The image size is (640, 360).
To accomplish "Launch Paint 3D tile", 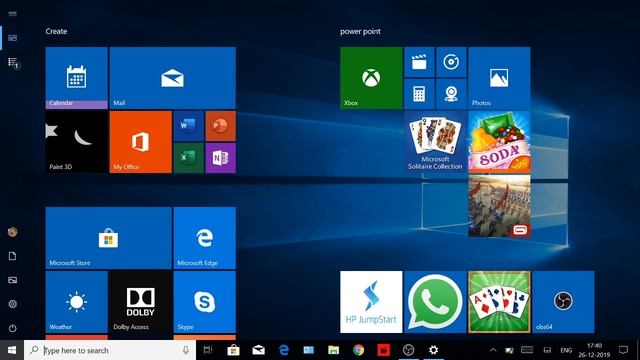I will 76,142.
